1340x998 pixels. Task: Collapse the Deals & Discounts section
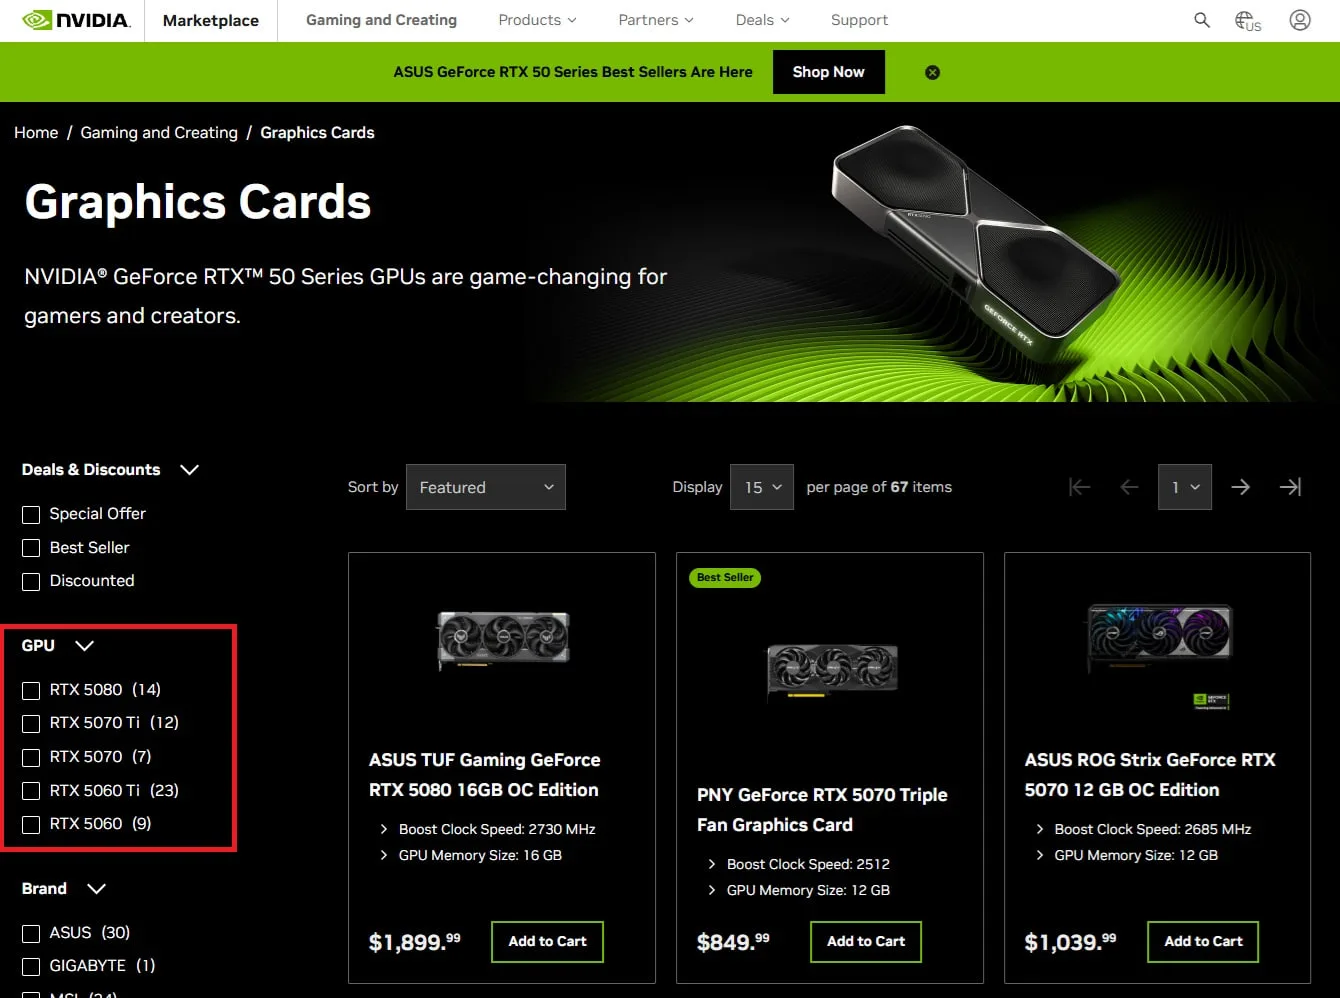pyautogui.click(x=189, y=470)
